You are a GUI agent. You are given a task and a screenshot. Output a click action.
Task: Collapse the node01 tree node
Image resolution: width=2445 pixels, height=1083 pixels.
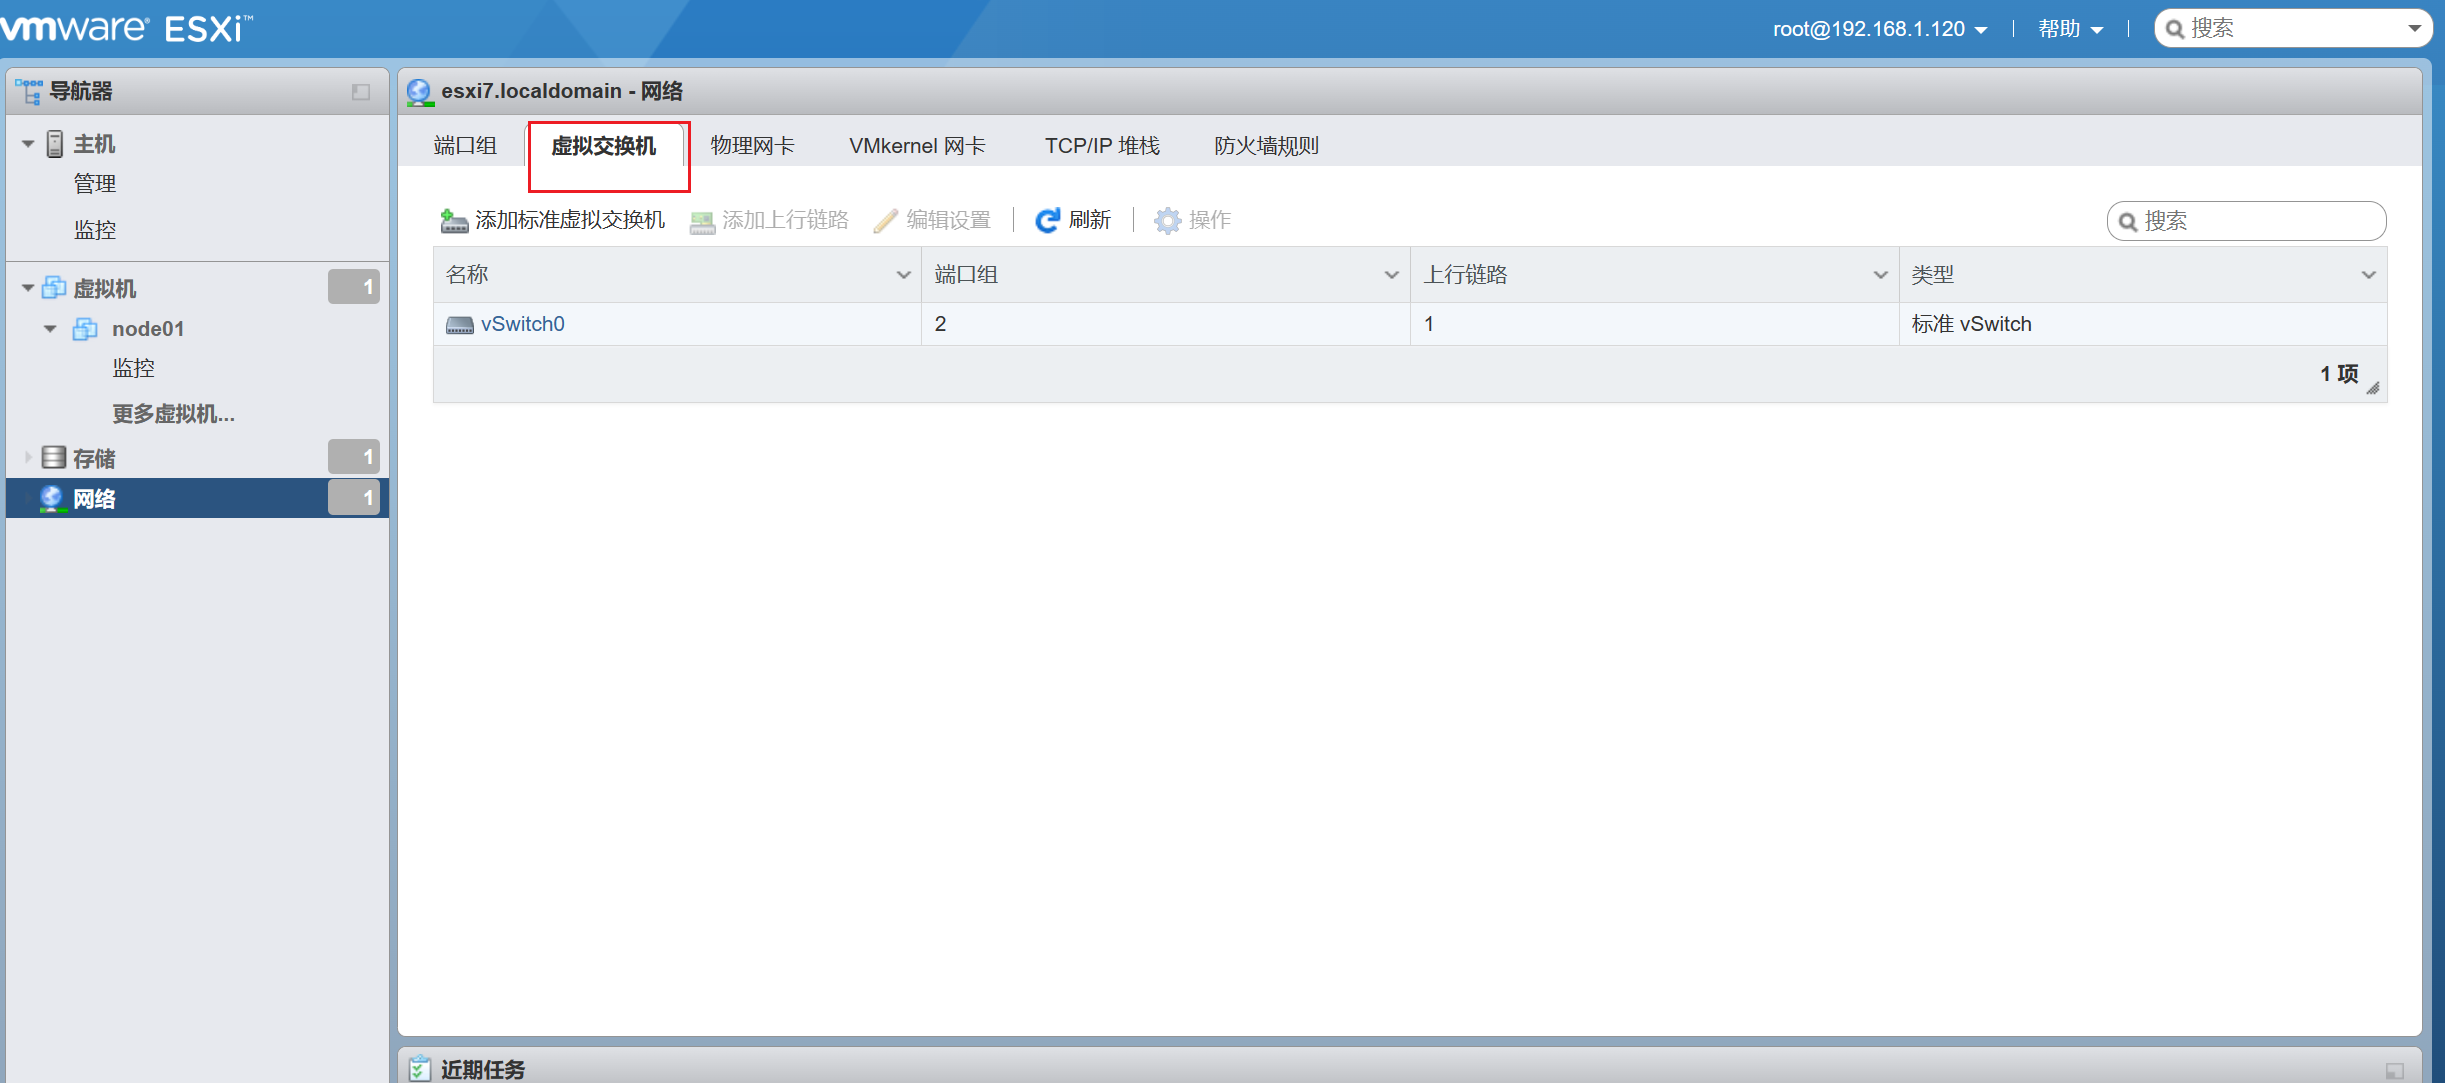[50, 329]
